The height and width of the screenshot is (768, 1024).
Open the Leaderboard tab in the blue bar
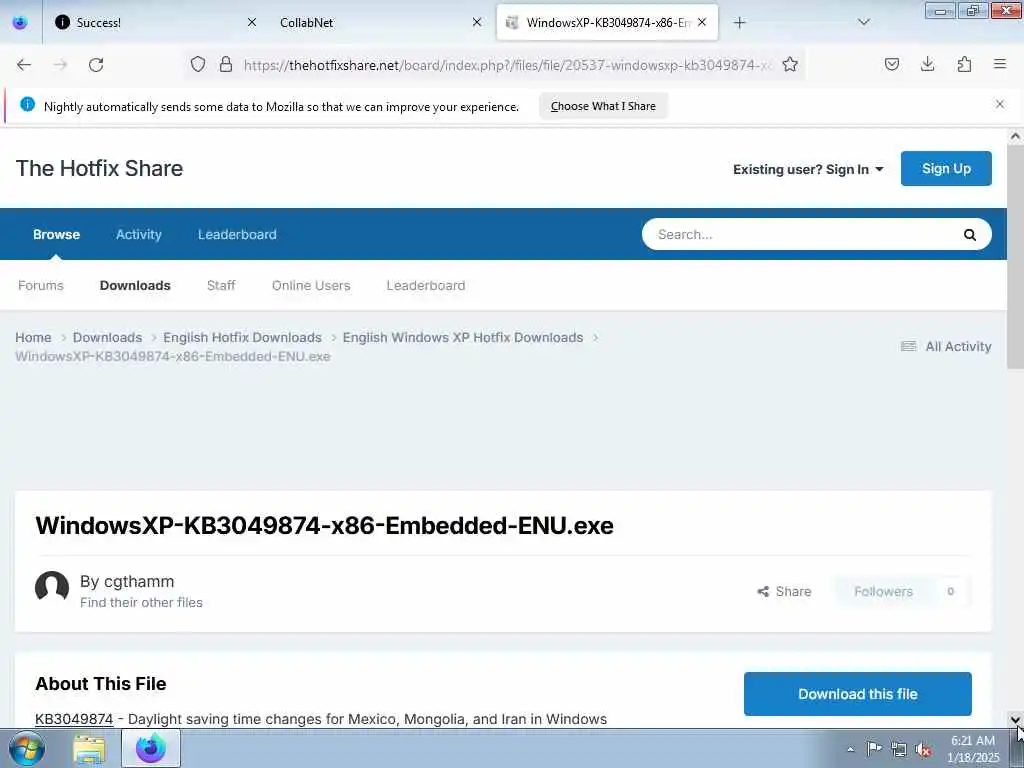[x=237, y=234]
